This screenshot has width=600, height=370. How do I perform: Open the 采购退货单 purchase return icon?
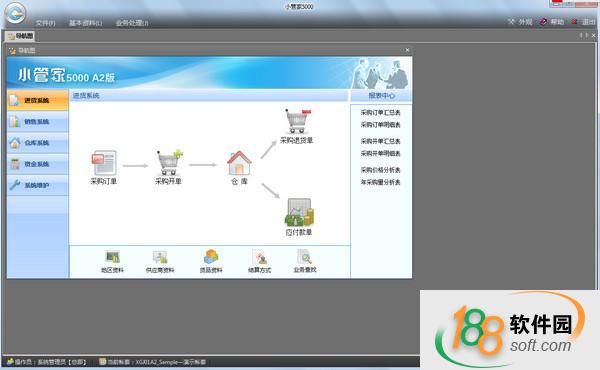point(298,121)
